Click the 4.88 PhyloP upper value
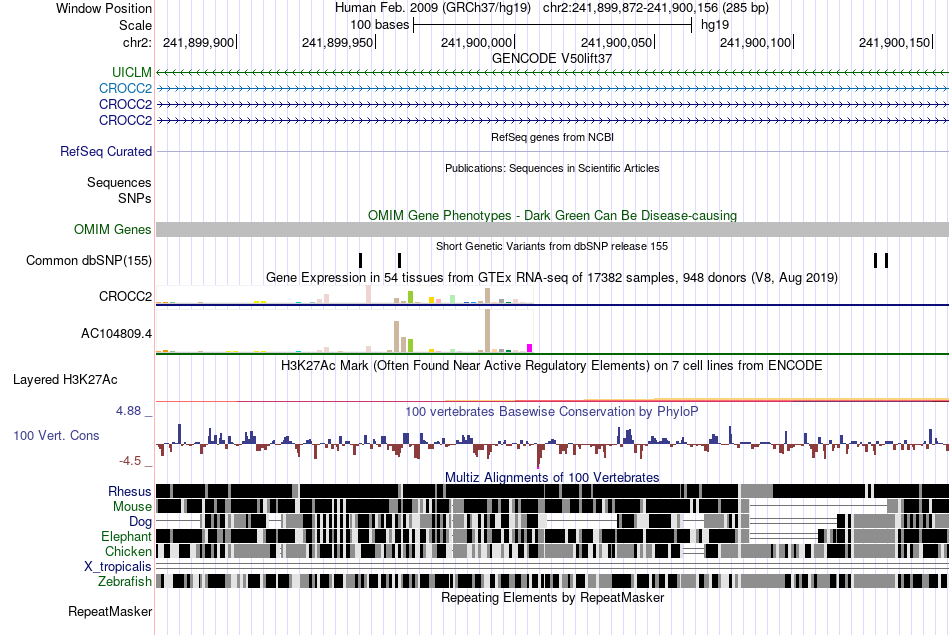 (128, 411)
